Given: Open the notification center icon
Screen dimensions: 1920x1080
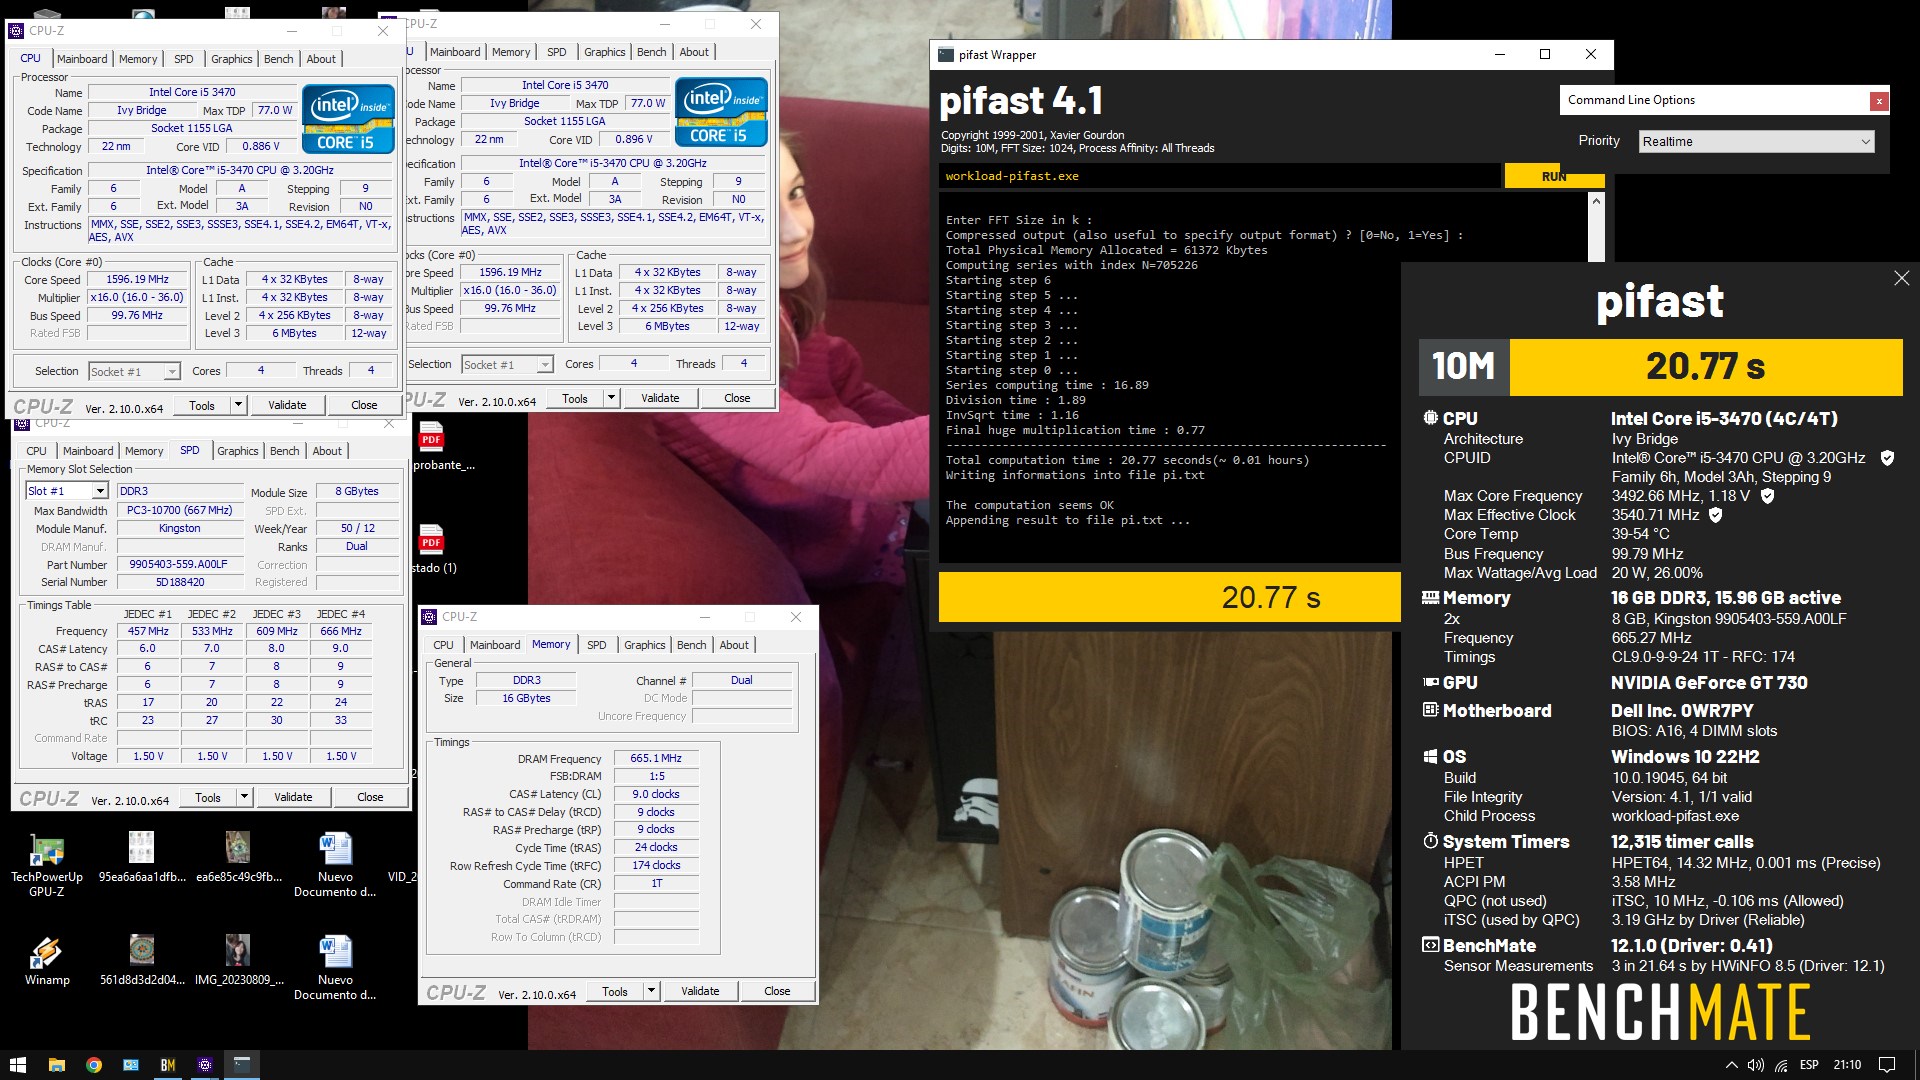Looking at the screenshot, I should click(x=1887, y=1065).
